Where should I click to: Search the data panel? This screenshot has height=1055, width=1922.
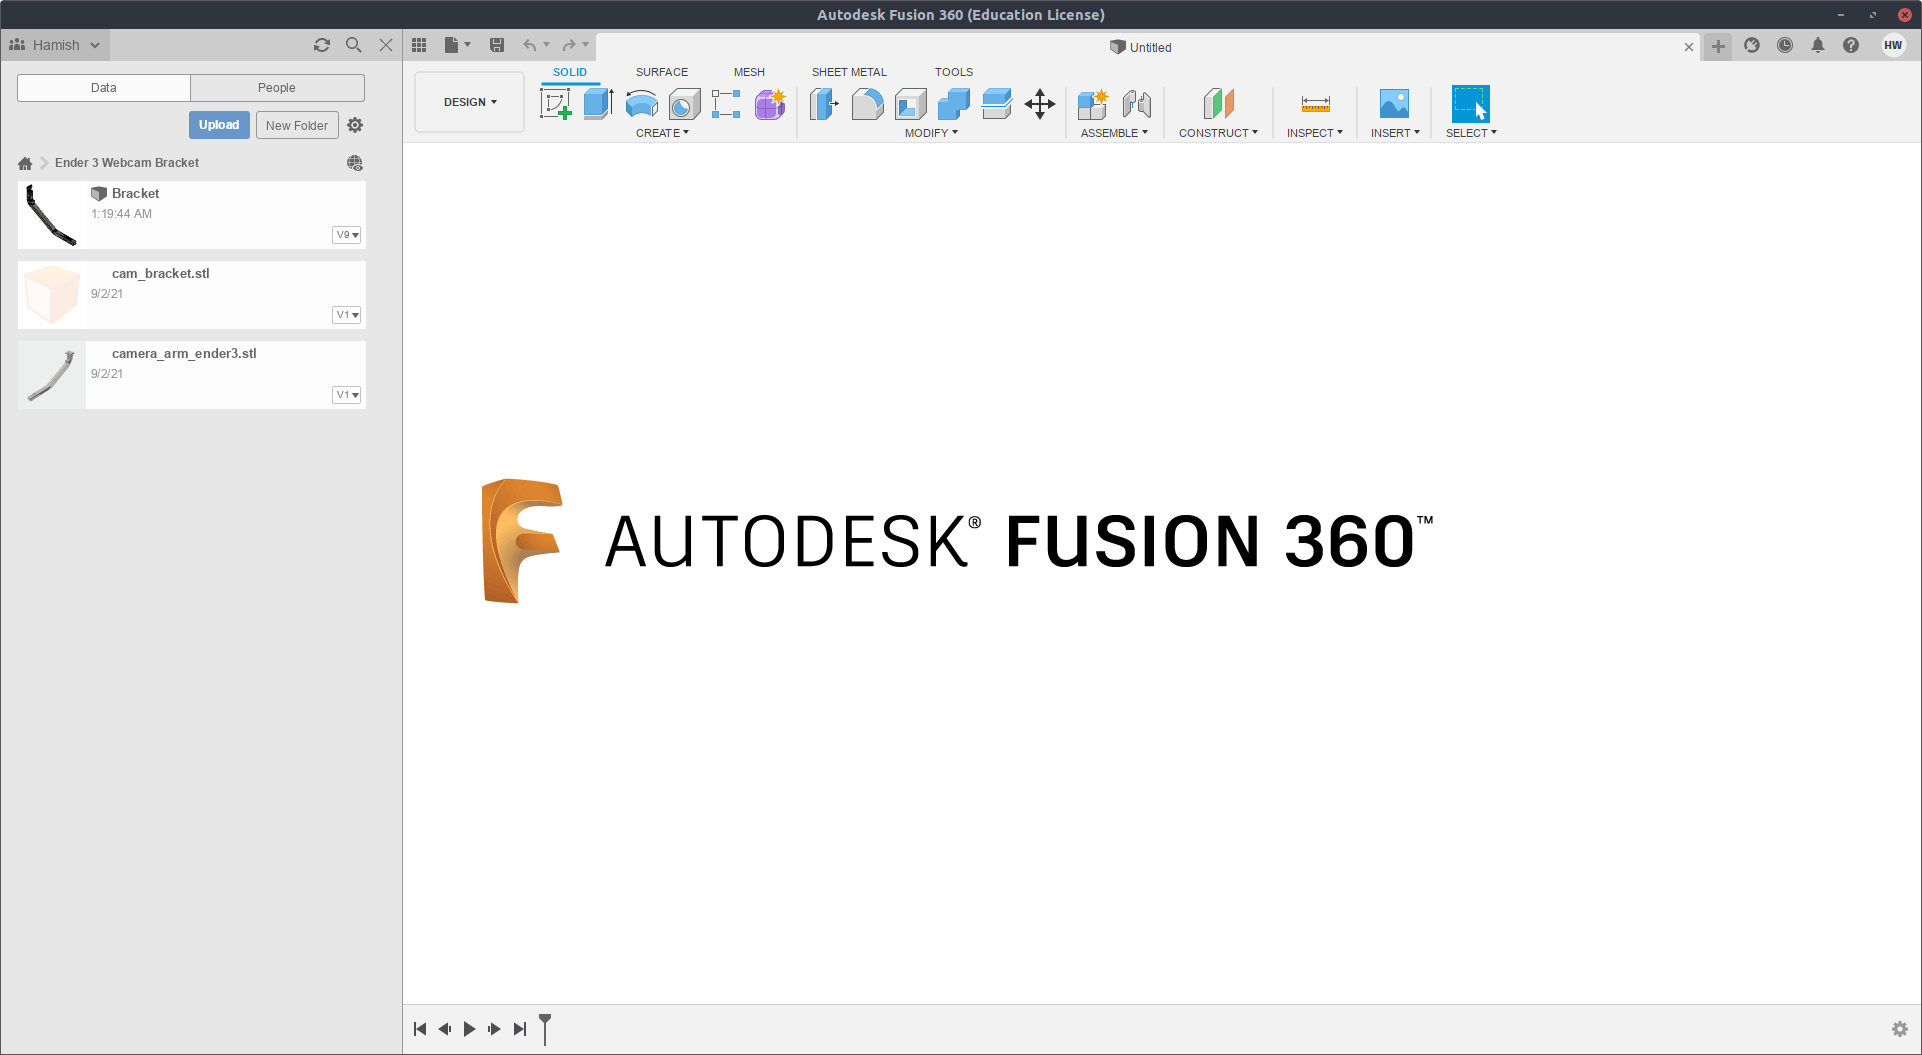[354, 45]
